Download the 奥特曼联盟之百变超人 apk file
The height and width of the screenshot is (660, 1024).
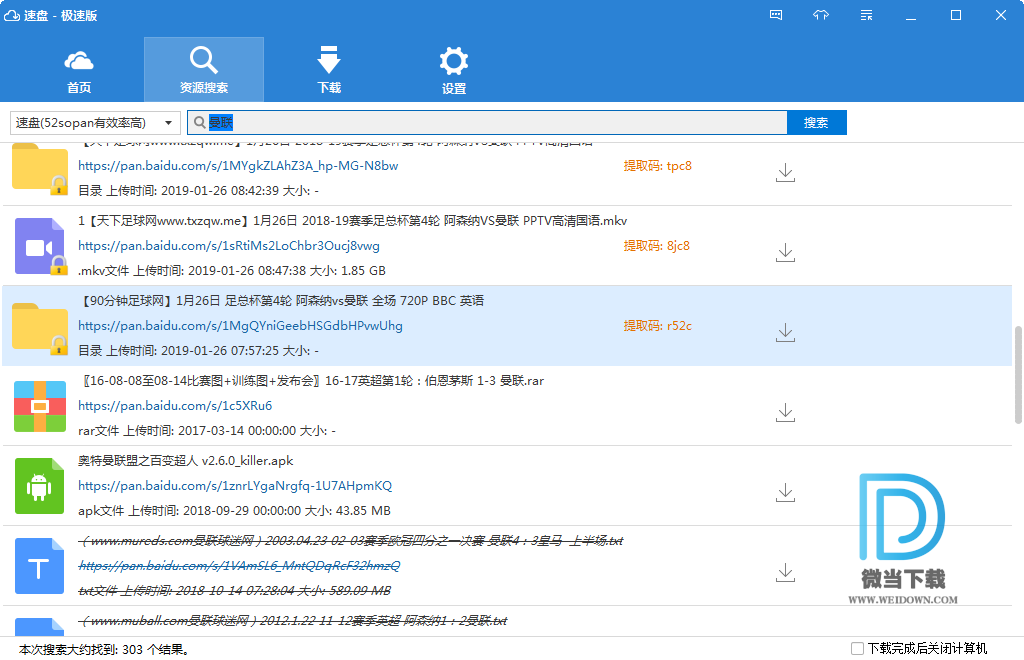[x=785, y=492]
